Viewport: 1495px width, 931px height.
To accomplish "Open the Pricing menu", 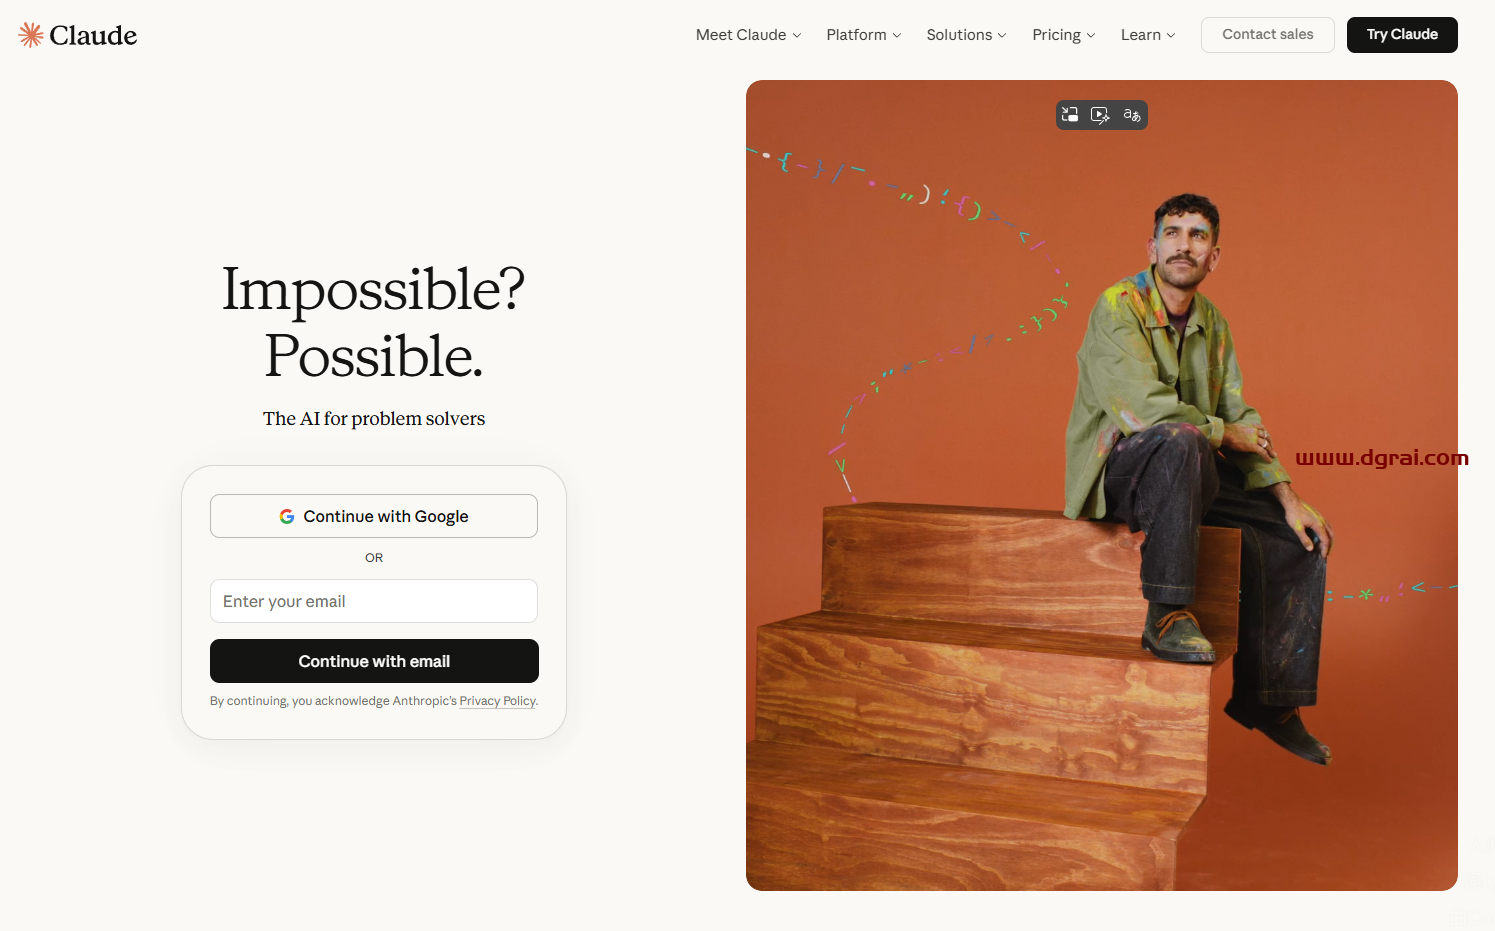I will point(1064,35).
